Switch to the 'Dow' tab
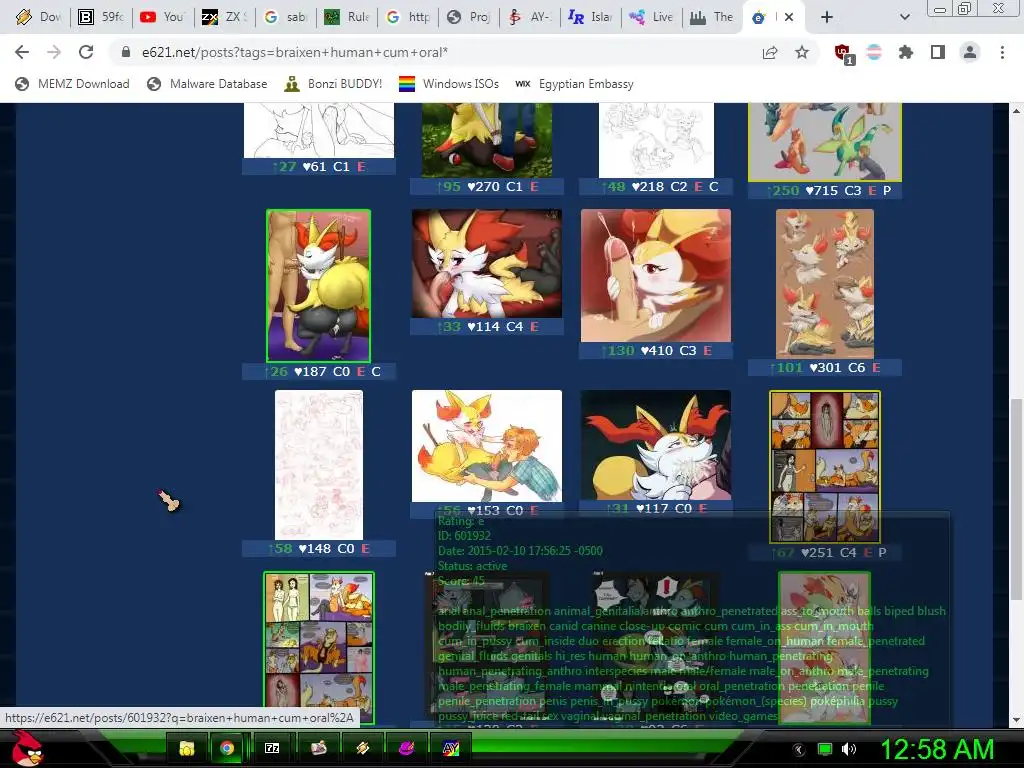 click(x=39, y=17)
